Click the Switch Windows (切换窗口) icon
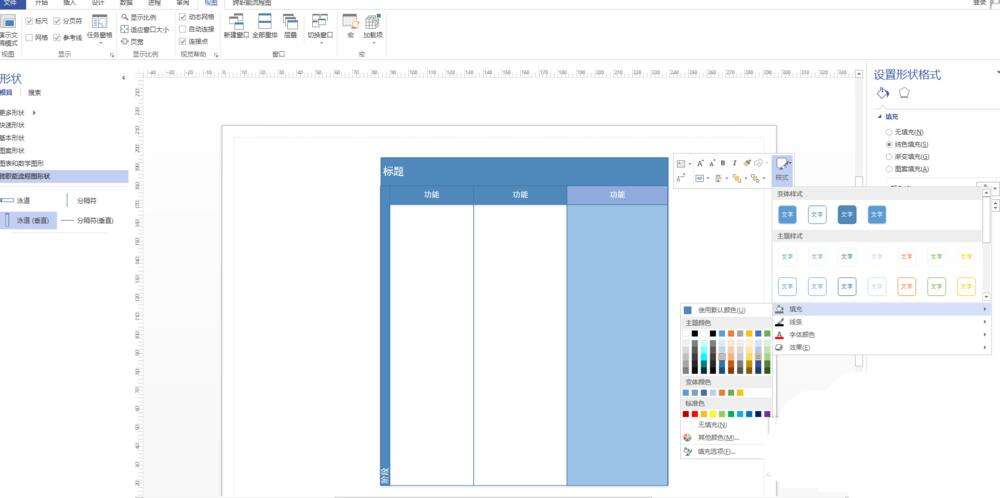Screen dimensions: 1000x498 pyautogui.click(x=320, y=22)
